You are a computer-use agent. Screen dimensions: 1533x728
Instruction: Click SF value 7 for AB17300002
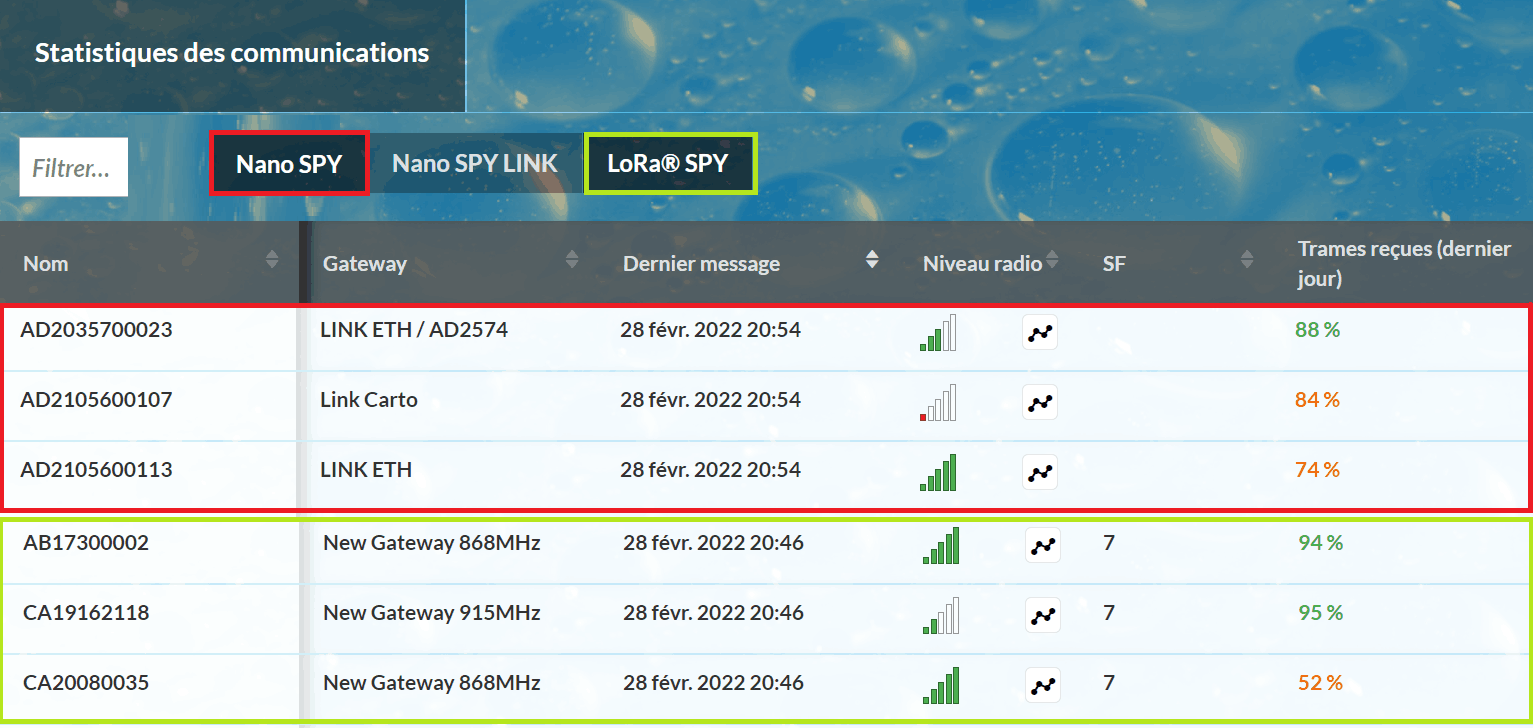pyautogui.click(x=1109, y=543)
